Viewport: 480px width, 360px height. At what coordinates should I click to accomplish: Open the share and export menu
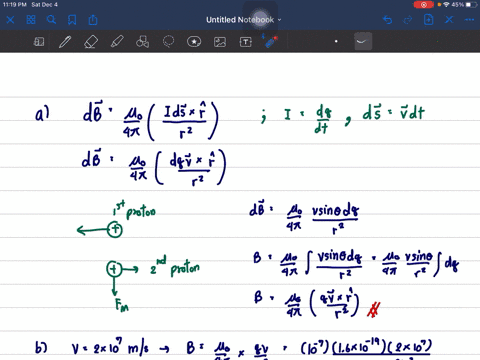[93, 20]
